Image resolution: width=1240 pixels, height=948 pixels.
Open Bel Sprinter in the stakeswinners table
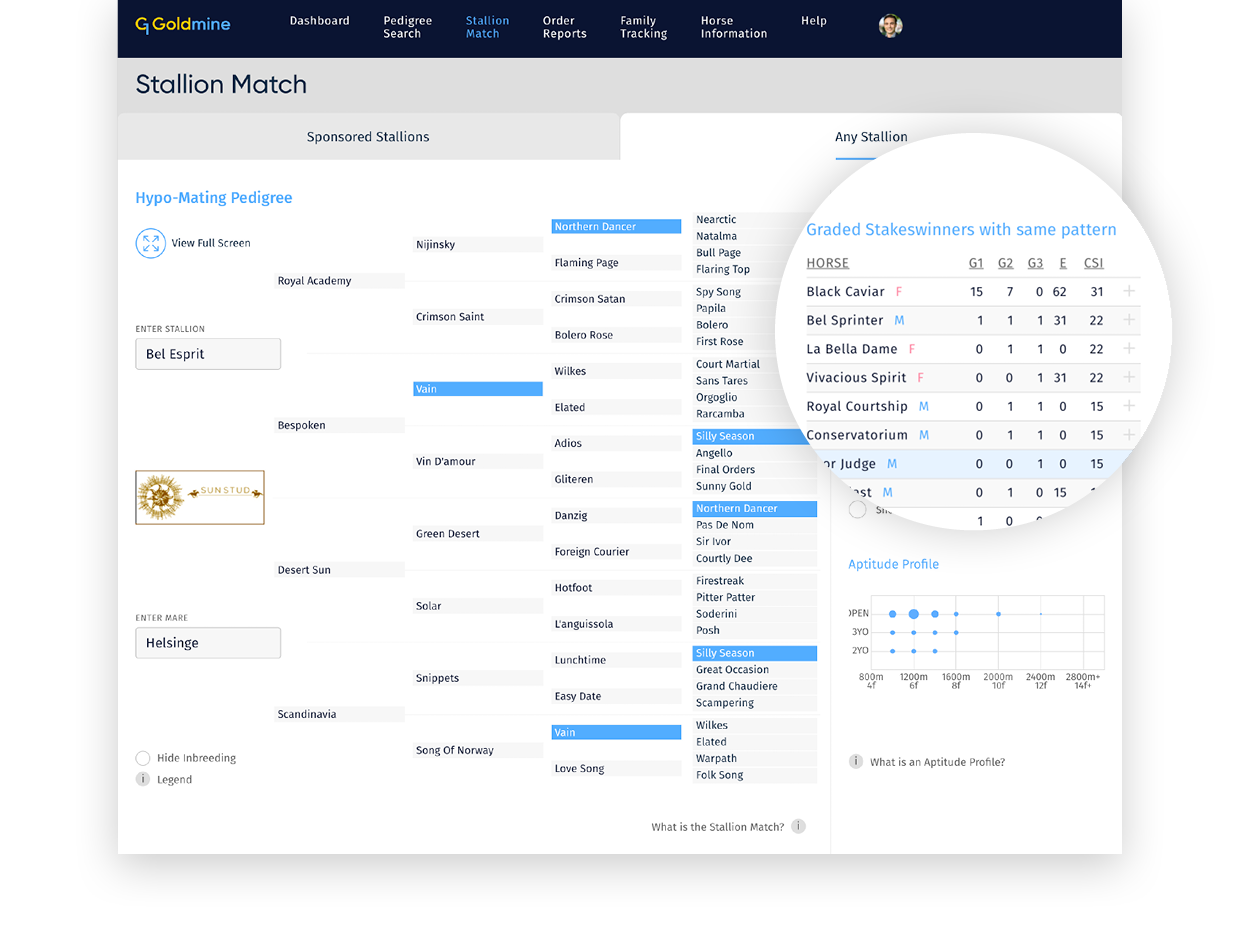point(845,320)
